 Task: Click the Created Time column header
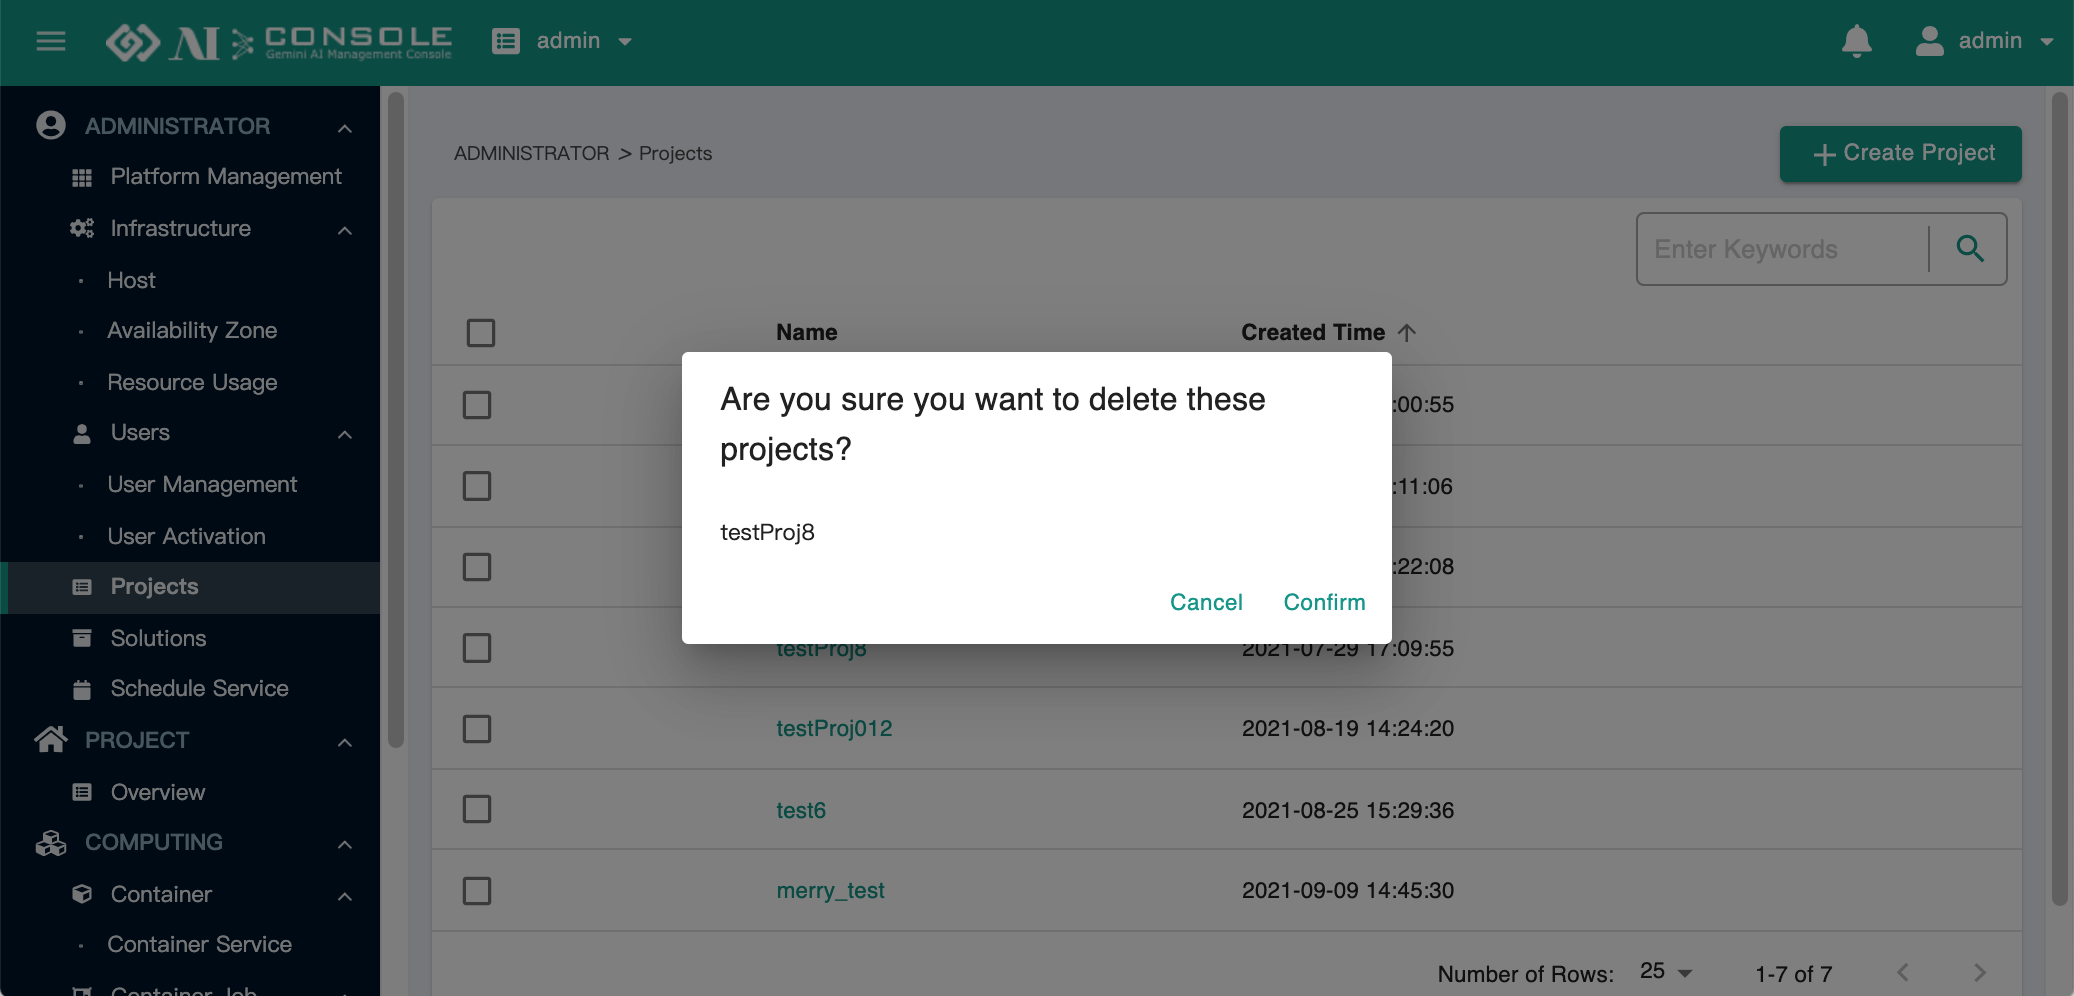point(1313,332)
